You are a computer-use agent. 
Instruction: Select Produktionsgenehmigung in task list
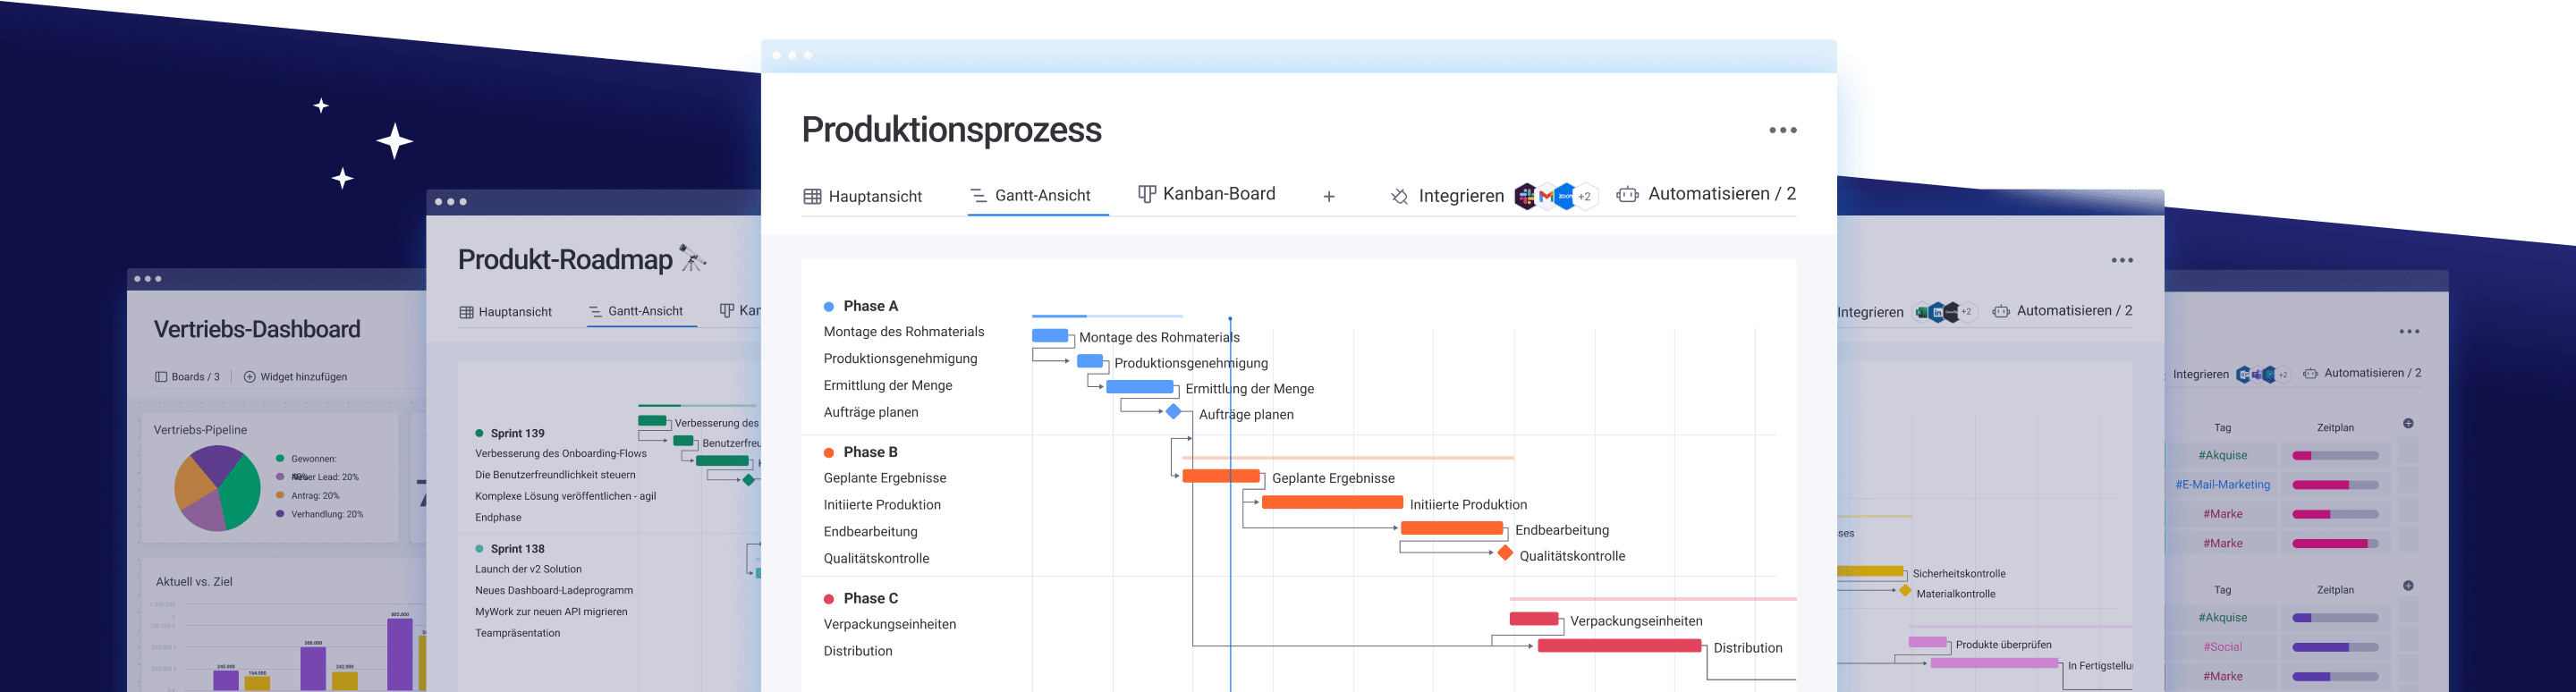pos(900,359)
